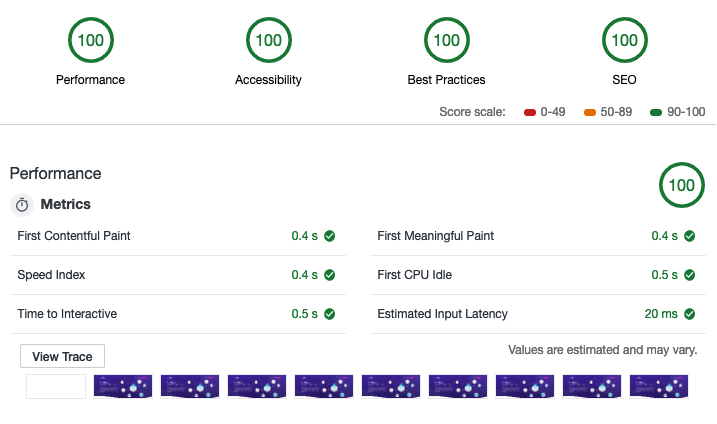Click the green check next to First Contentful Paint
This screenshot has width=717, height=424.
tap(329, 236)
